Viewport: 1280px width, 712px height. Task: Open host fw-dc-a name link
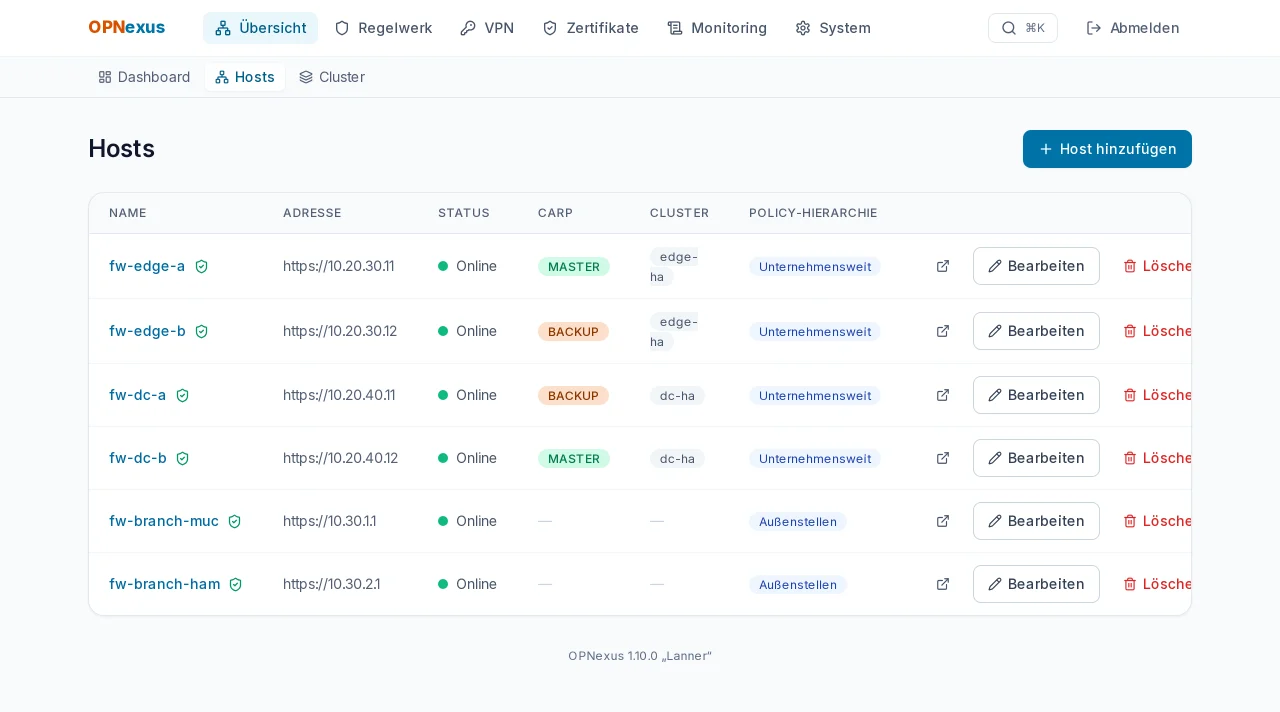point(138,395)
